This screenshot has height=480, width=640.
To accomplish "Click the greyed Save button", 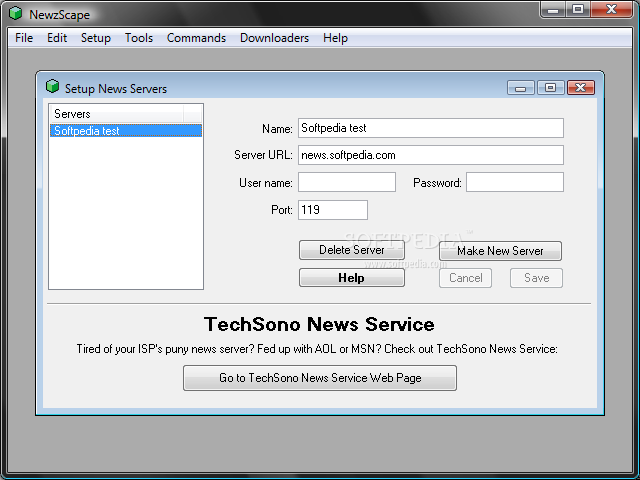I will coord(536,278).
